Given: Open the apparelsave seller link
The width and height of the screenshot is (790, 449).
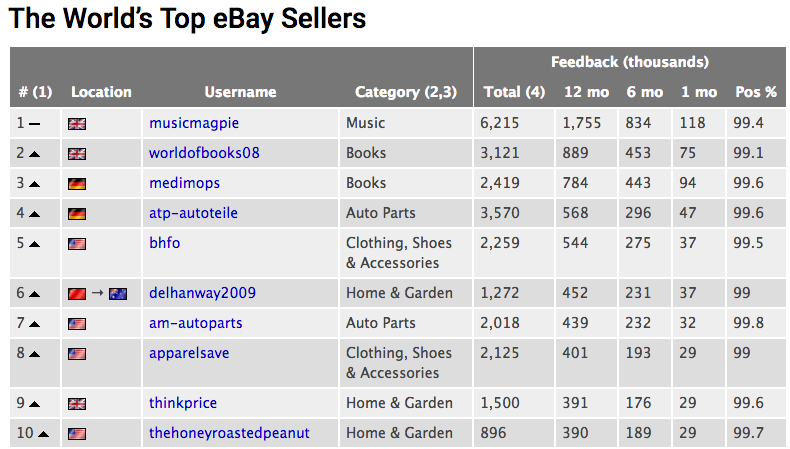Looking at the screenshot, I should pyautogui.click(x=189, y=353).
